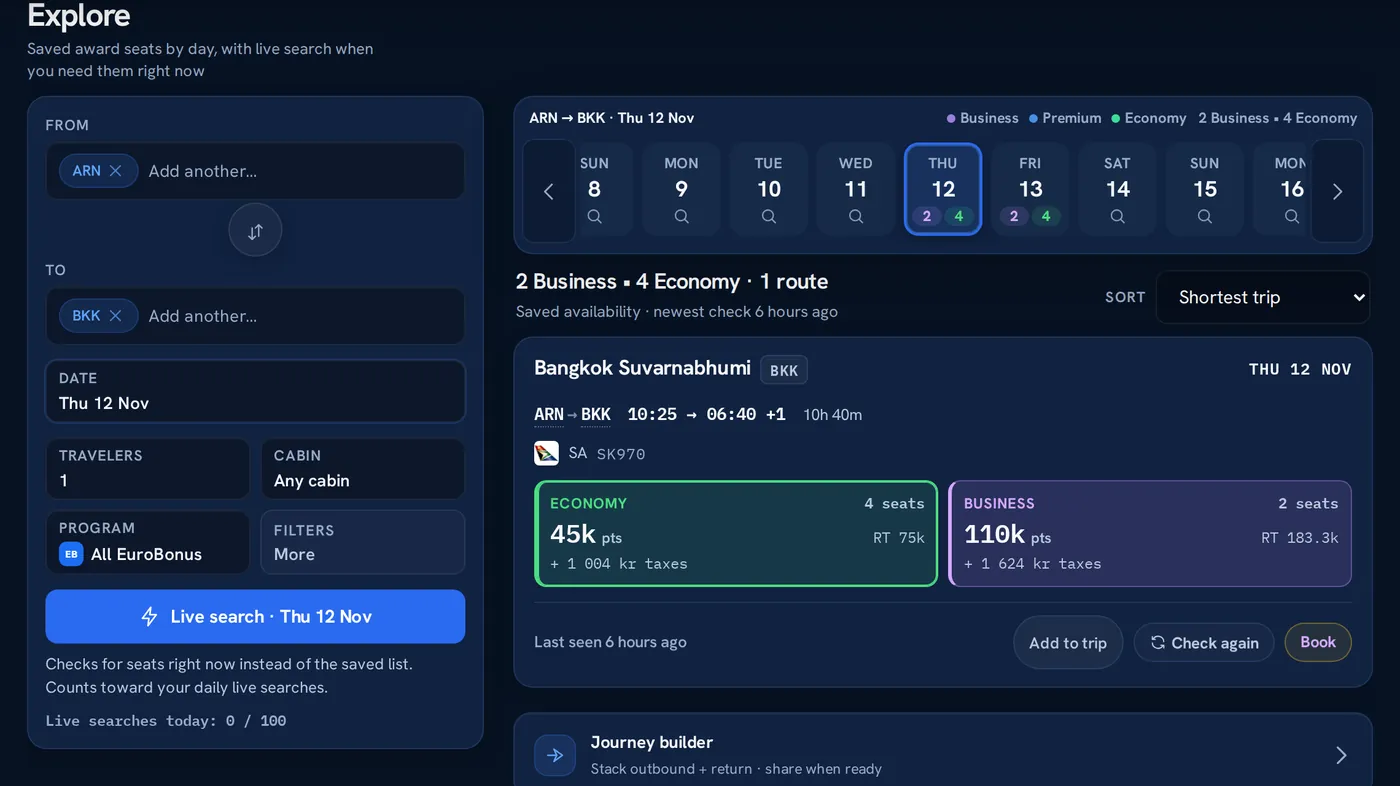
Task: Select Friday 13 in date strip
Action: point(1030,189)
